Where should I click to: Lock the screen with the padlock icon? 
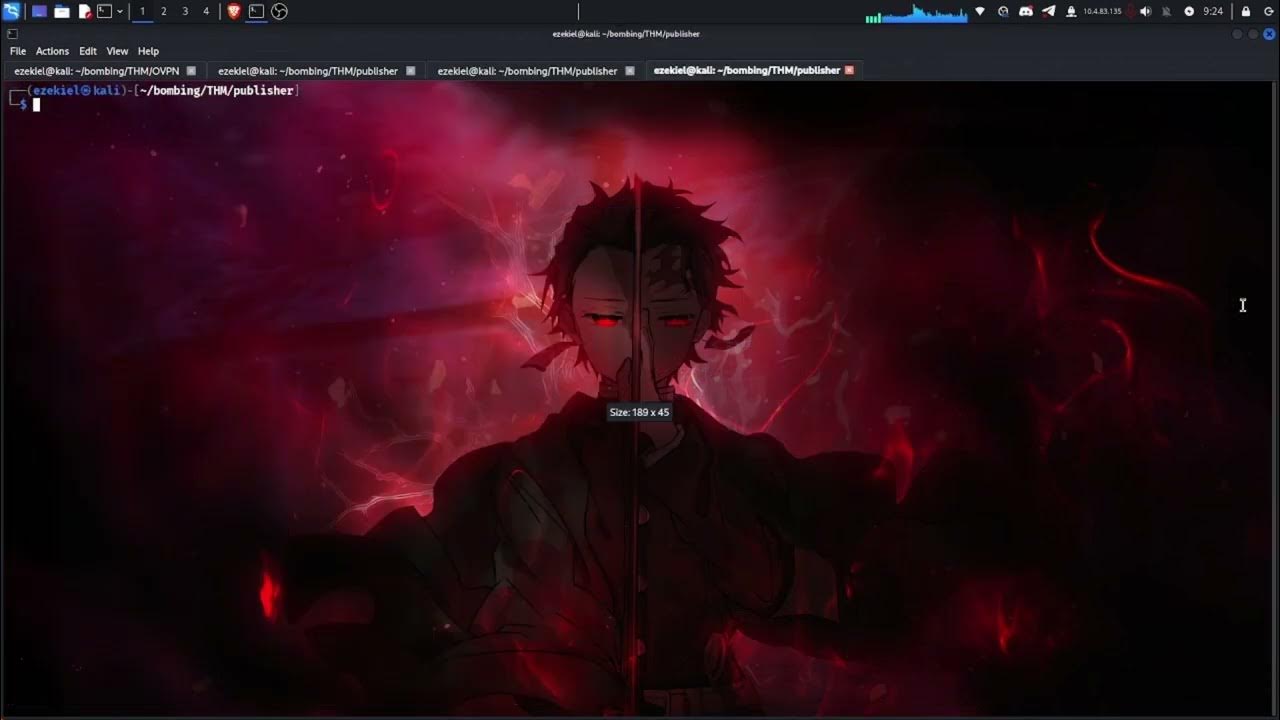coord(1246,11)
